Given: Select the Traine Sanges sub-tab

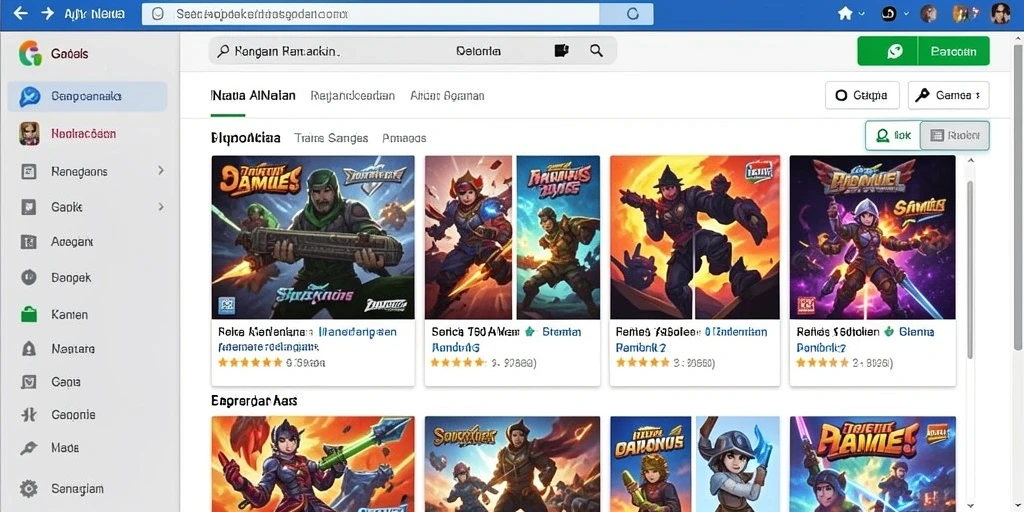Looking at the screenshot, I should click(331, 138).
